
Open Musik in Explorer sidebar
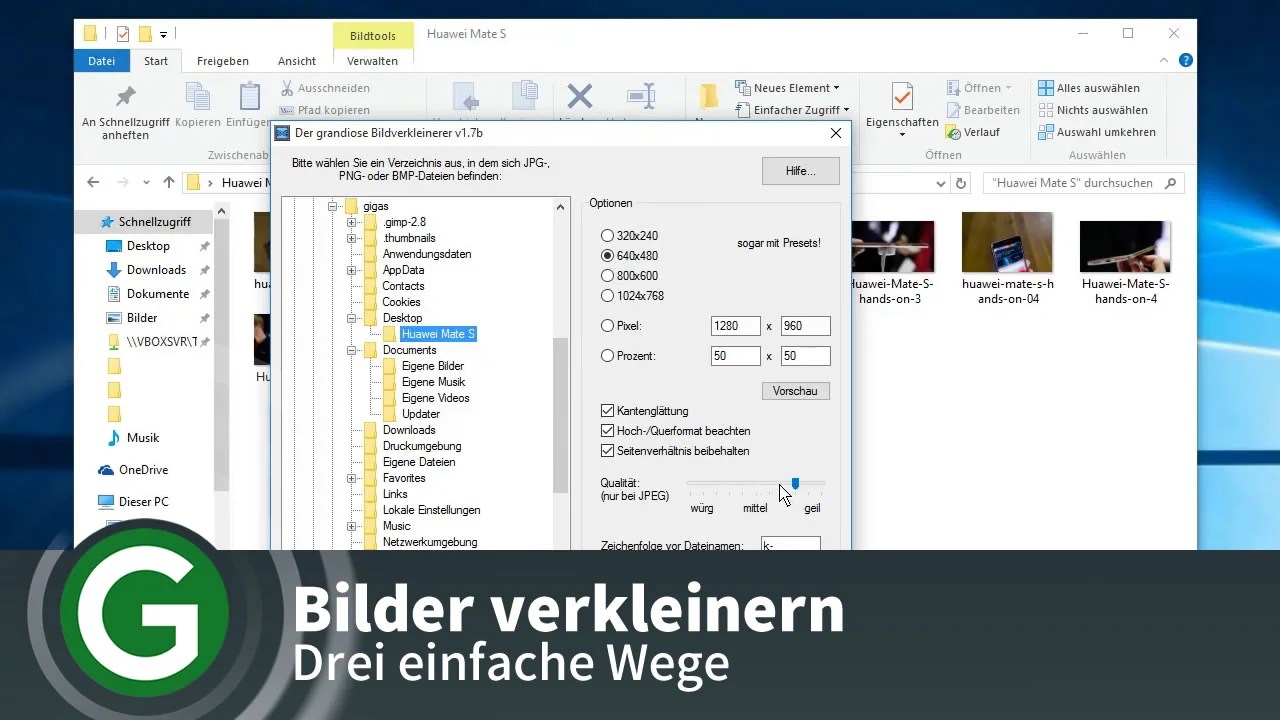point(143,438)
